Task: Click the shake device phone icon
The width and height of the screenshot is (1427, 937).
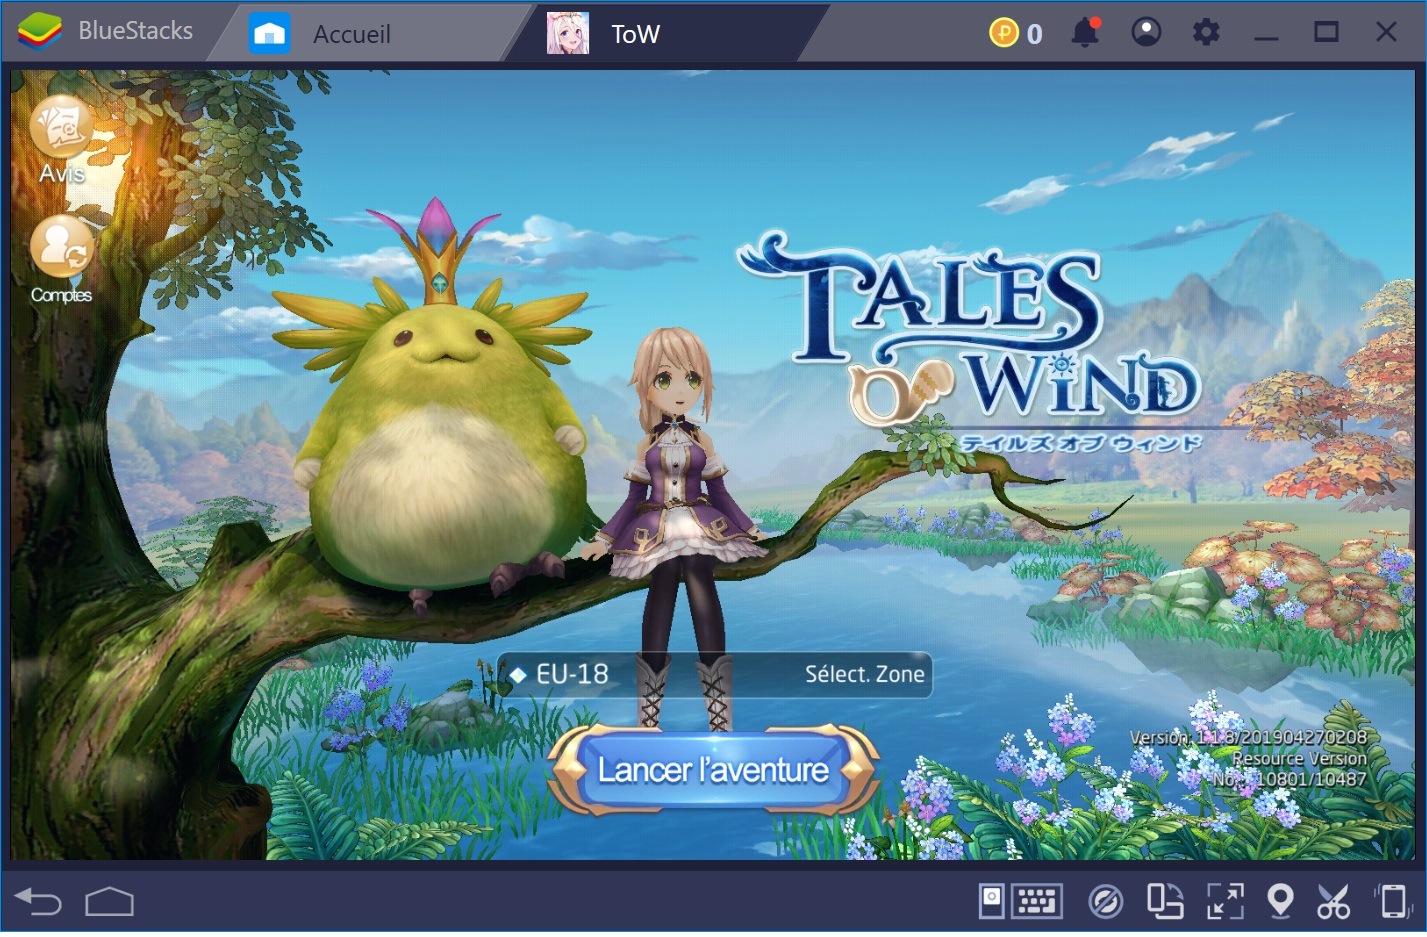Action: click(1392, 901)
